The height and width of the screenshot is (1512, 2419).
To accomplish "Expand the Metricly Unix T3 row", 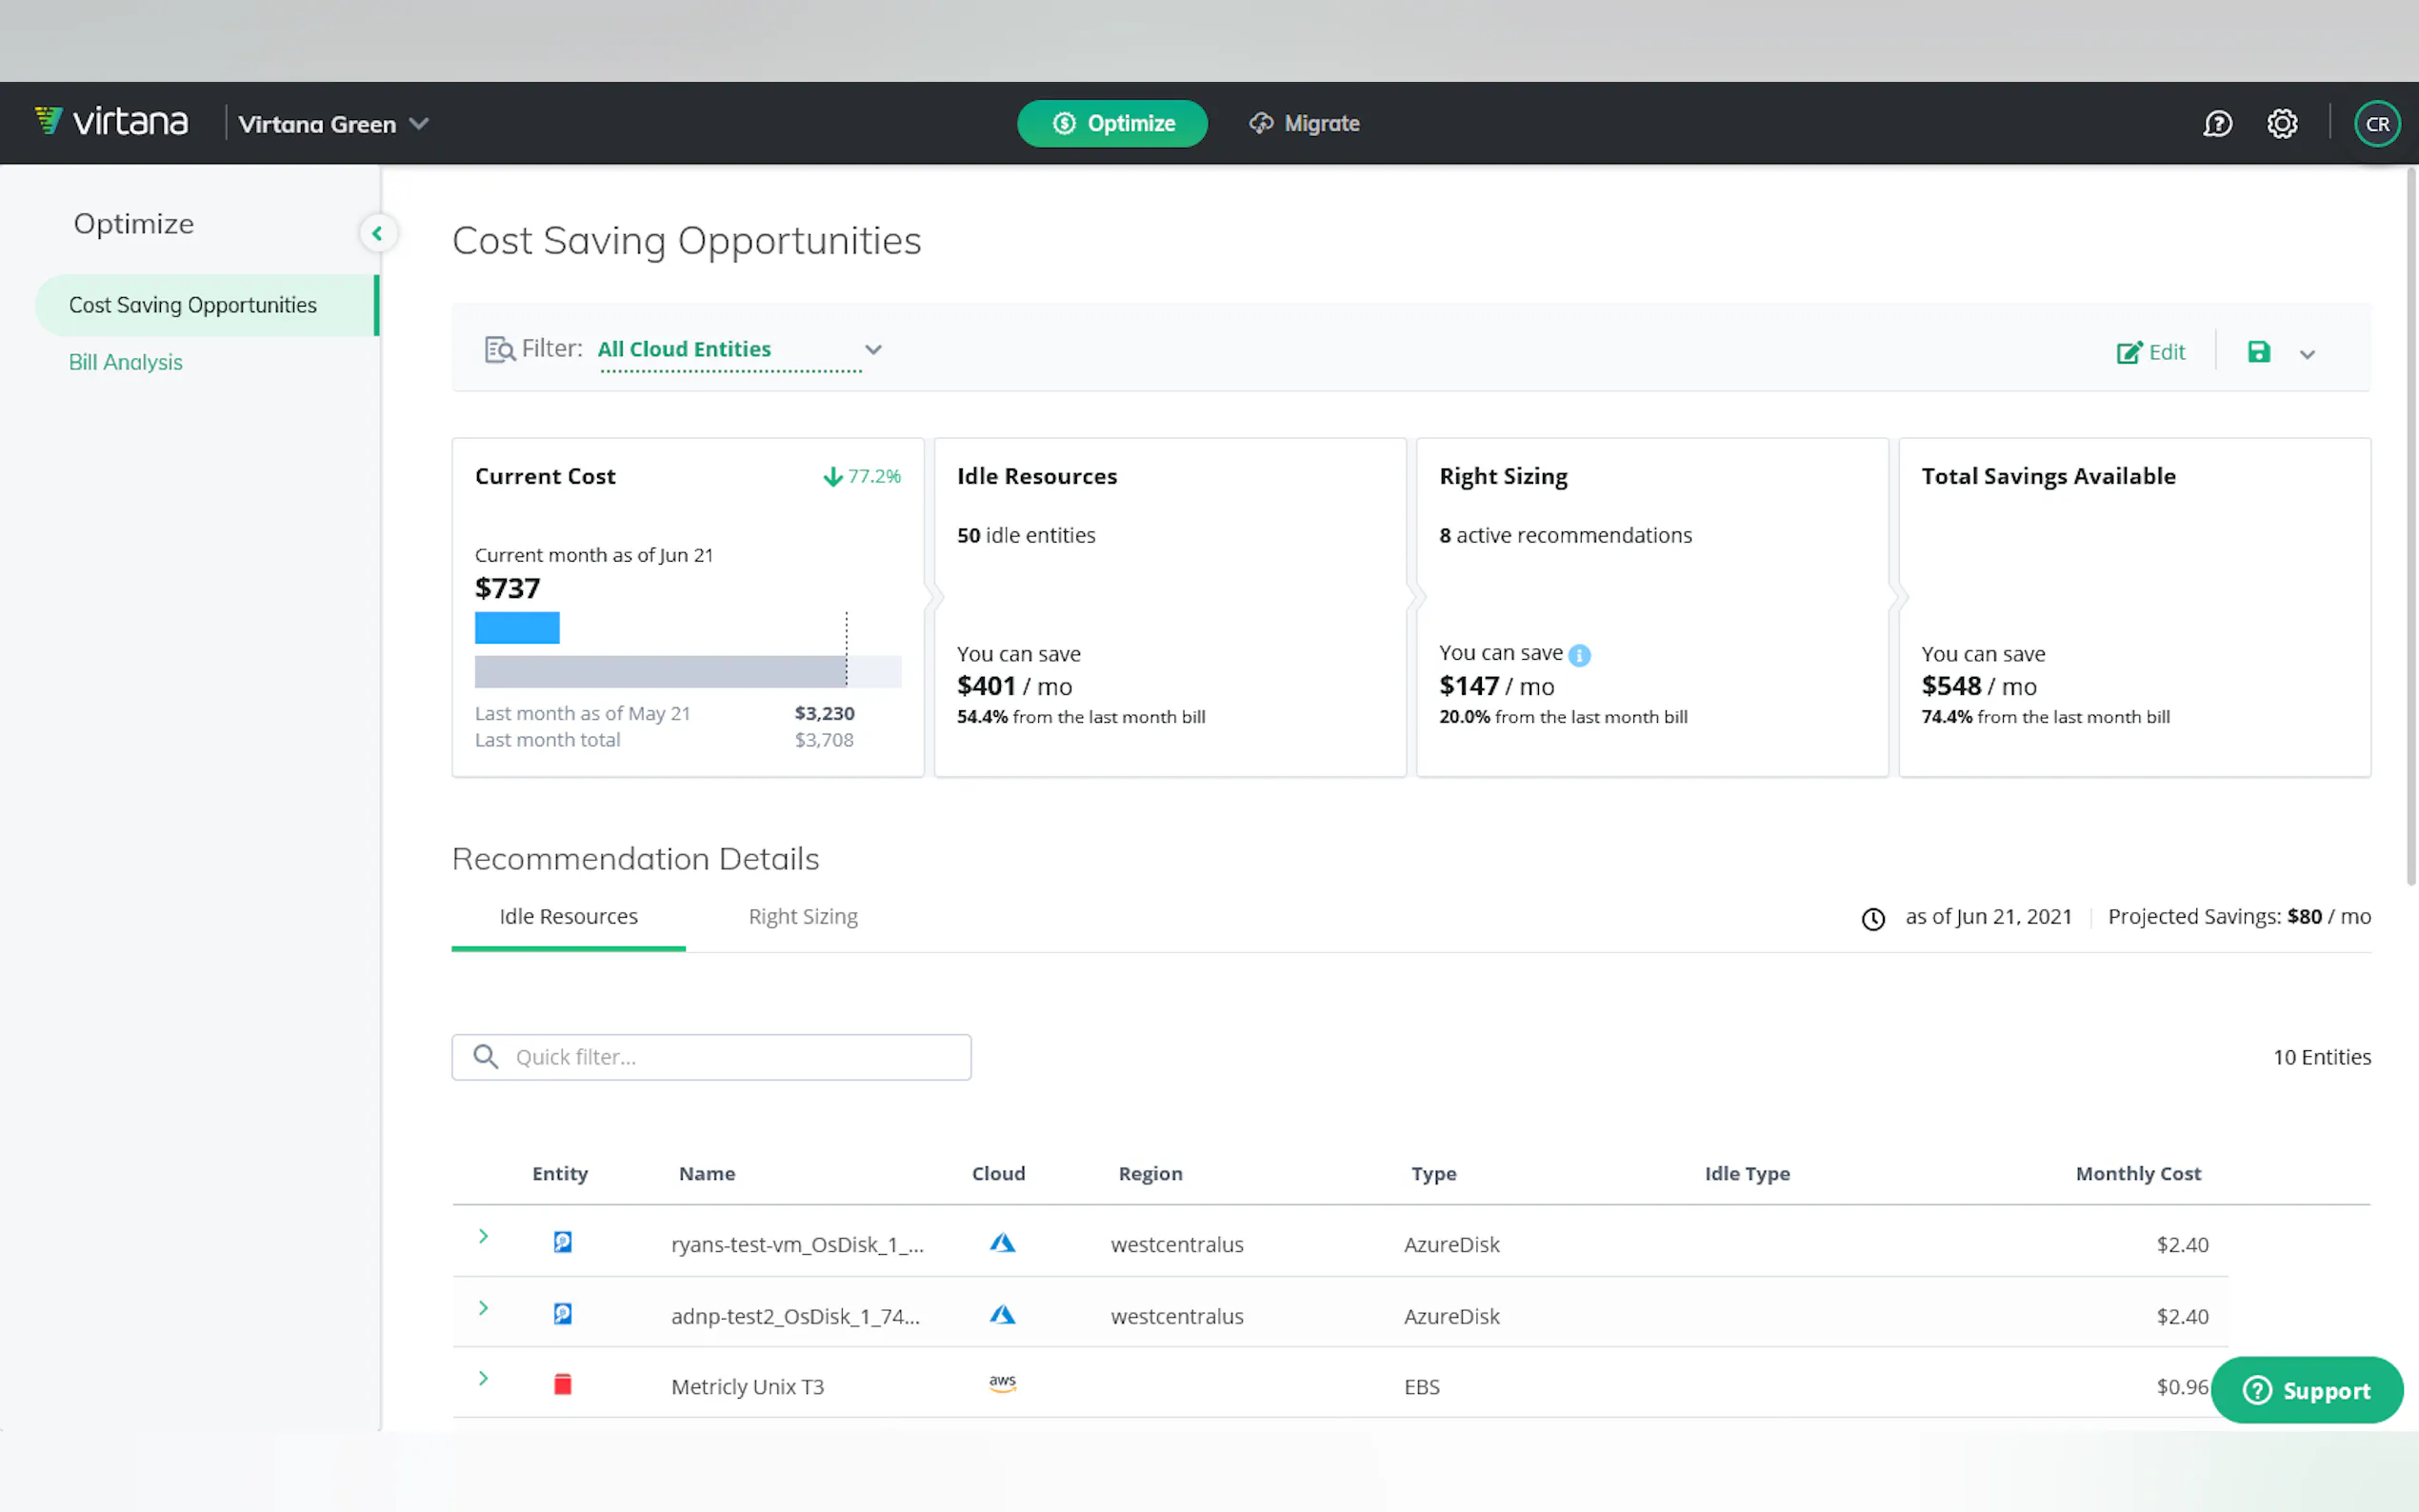I will 483,1379.
